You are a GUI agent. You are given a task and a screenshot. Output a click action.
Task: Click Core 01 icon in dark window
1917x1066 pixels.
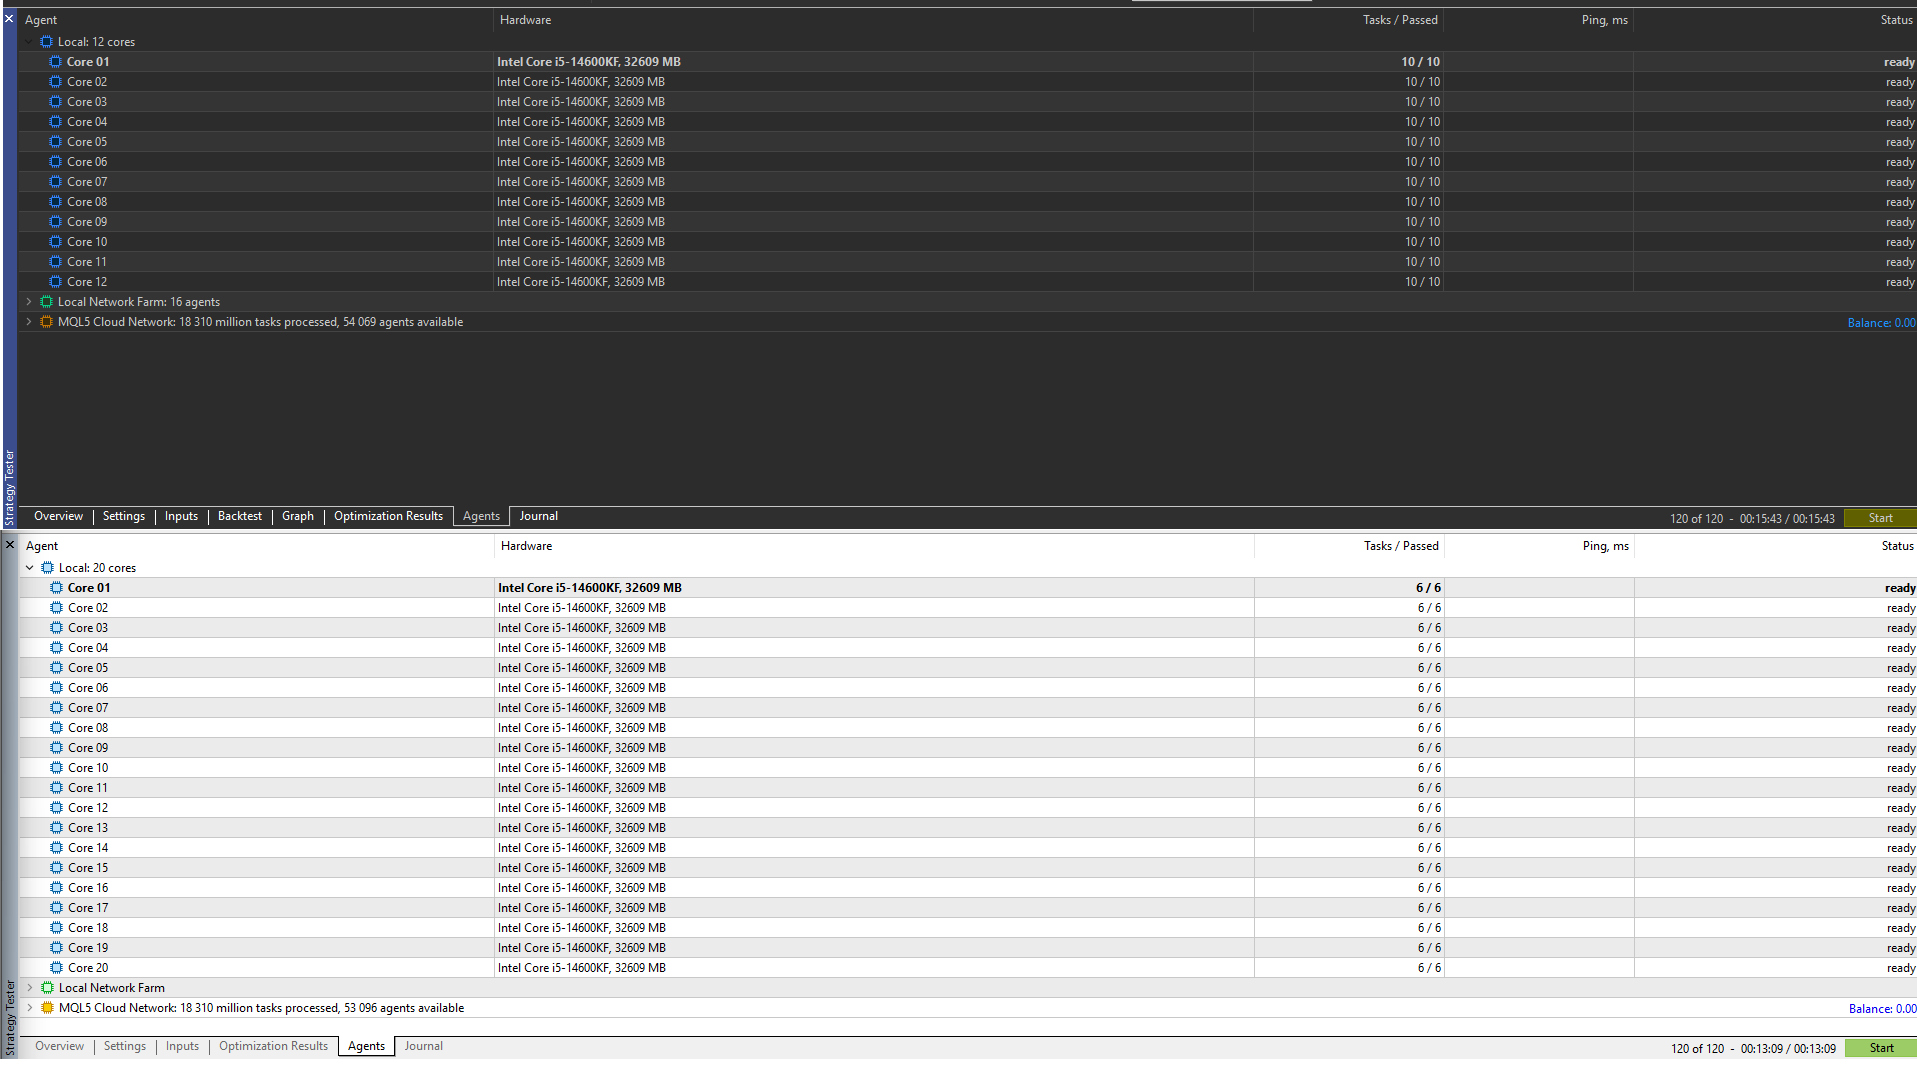[56, 62]
